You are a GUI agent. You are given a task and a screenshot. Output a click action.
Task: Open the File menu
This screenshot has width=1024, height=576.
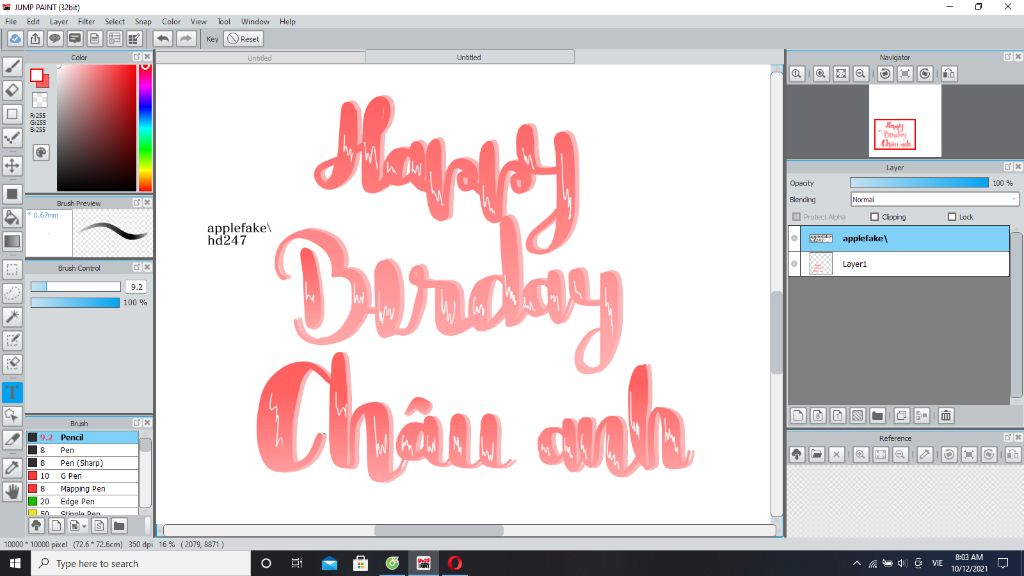[11, 22]
